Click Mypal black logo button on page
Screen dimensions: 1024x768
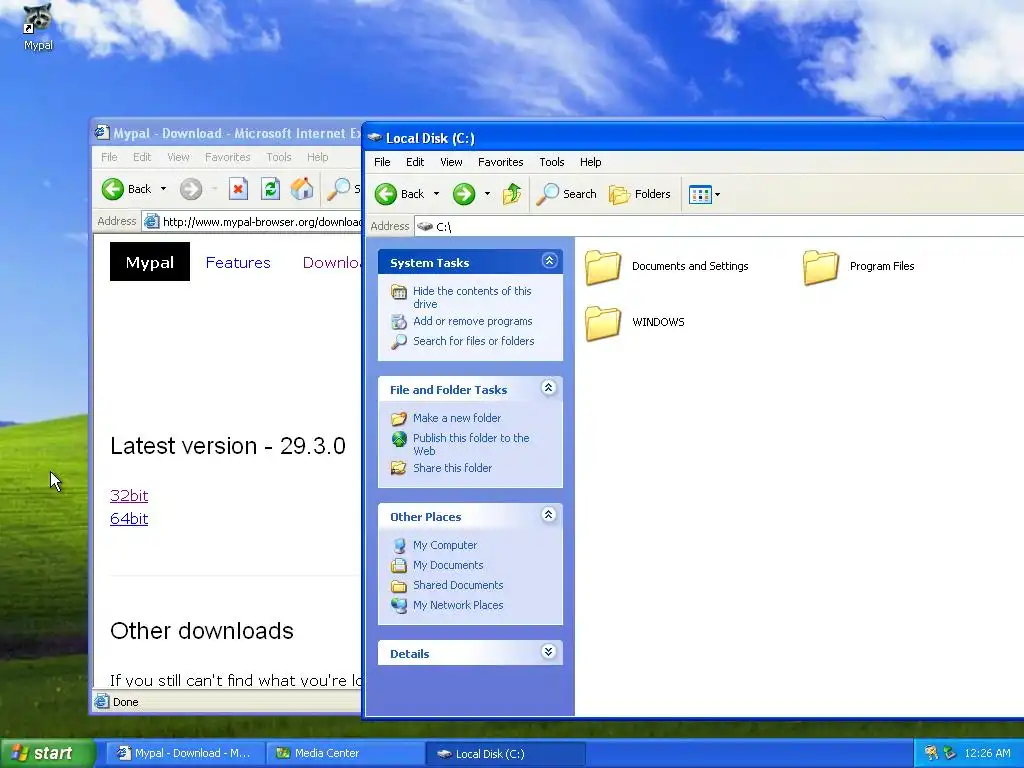pos(150,262)
